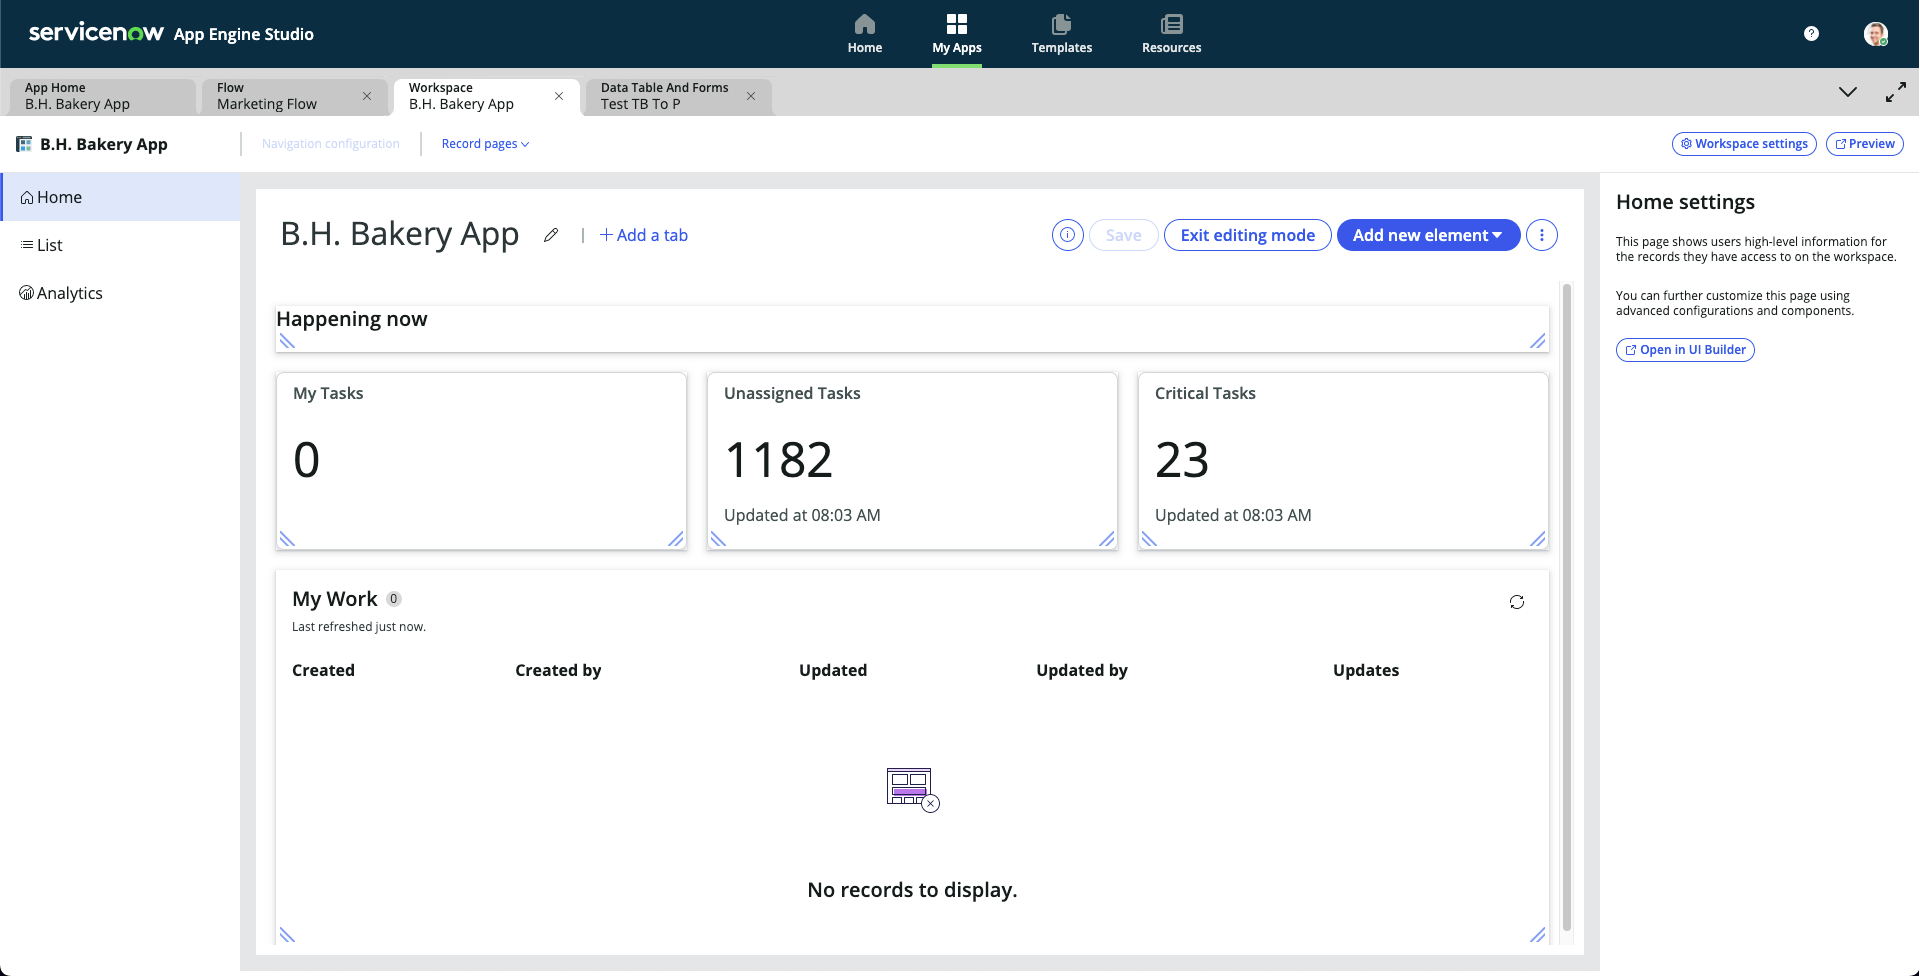Image resolution: width=1920 pixels, height=976 pixels.
Task: Go to Home in the top navigation
Action: 865,34
